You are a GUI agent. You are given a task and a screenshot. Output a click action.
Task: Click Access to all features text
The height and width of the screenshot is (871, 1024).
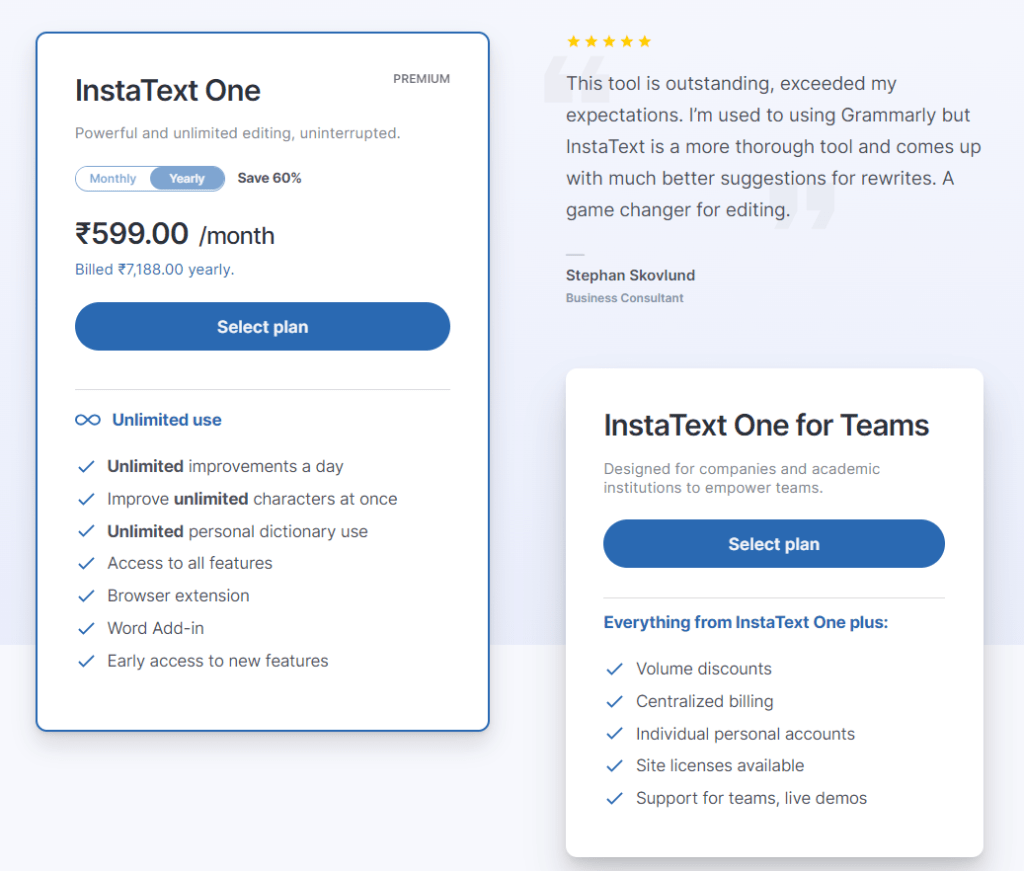click(x=189, y=563)
